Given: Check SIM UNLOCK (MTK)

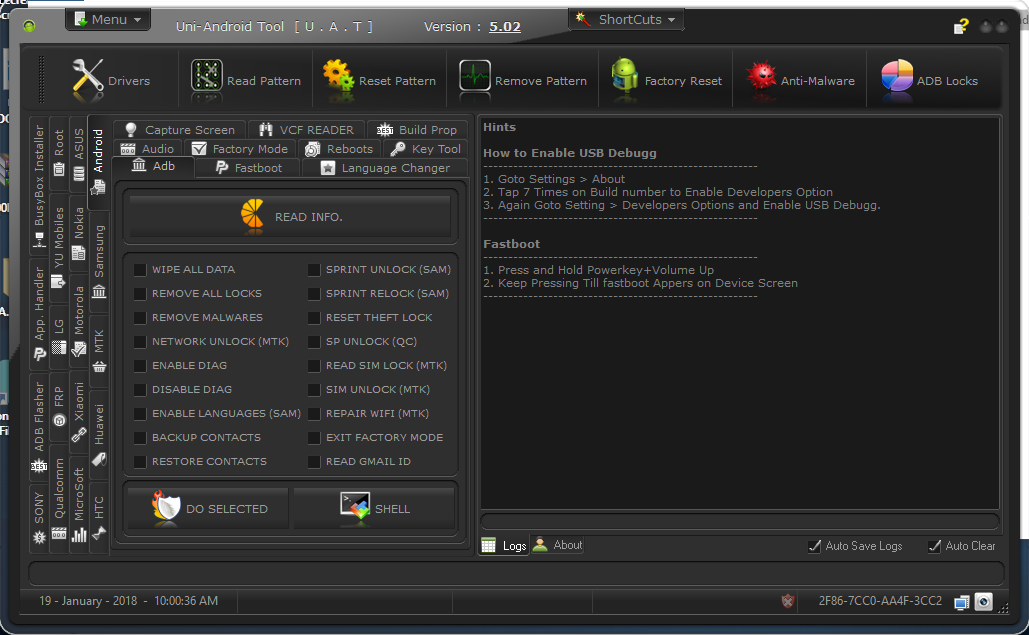Looking at the screenshot, I should (x=314, y=390).
